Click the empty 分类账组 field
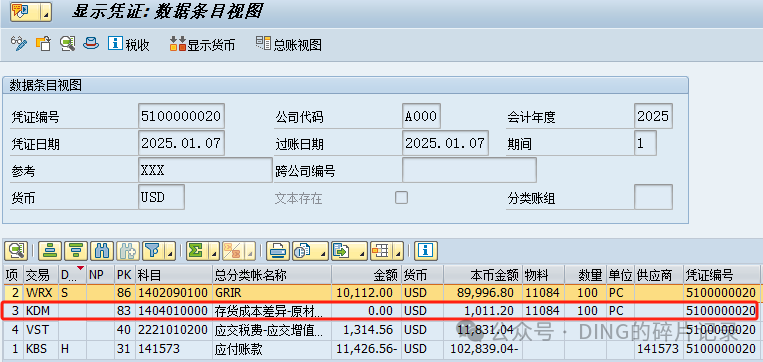763x362 pixels. point(654,197)
